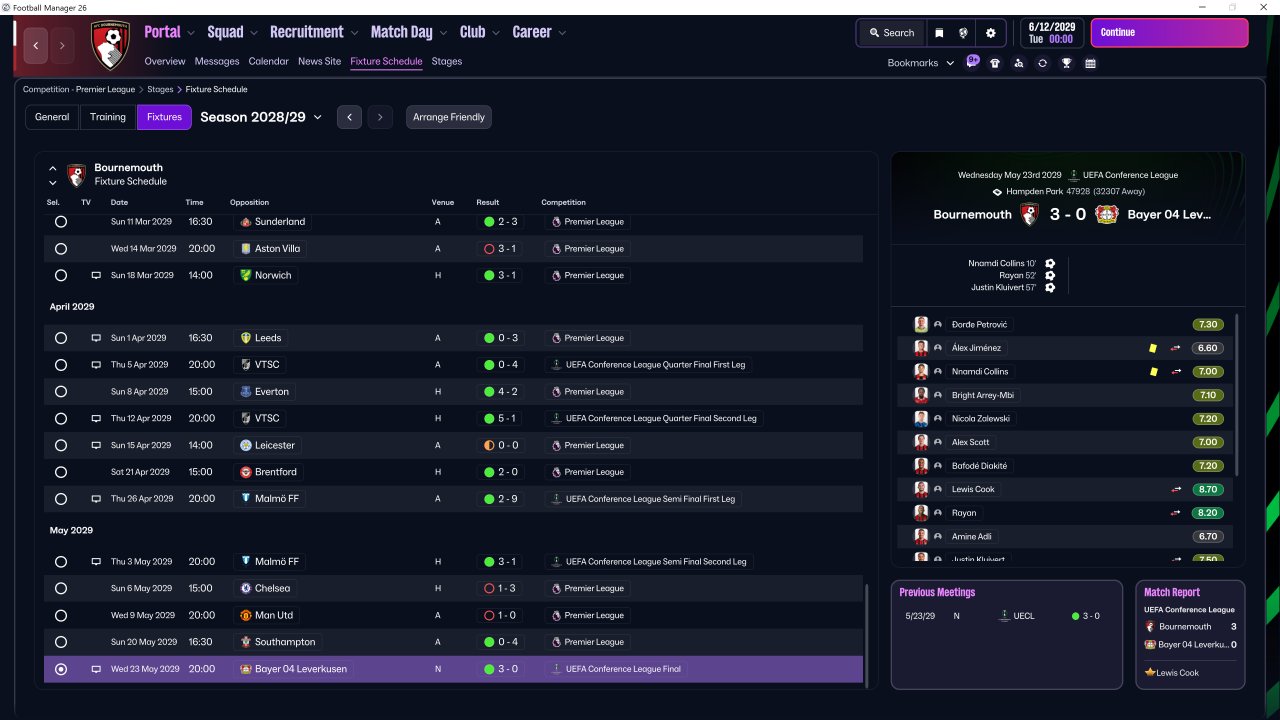
Task: Open the Match Day menu dropdown
Action: click(x=409, y=32)
